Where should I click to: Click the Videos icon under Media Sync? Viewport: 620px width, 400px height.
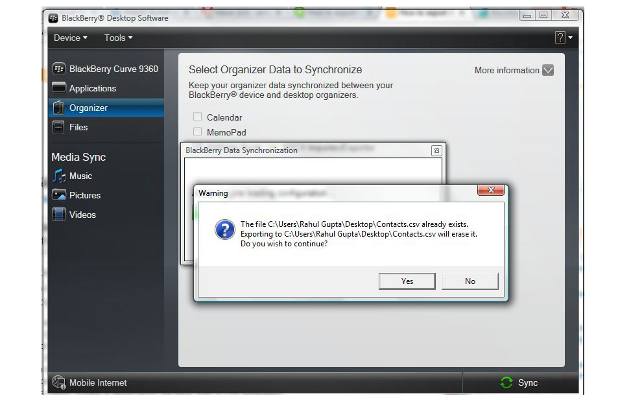pyautogui.click(x=59, y=214)
